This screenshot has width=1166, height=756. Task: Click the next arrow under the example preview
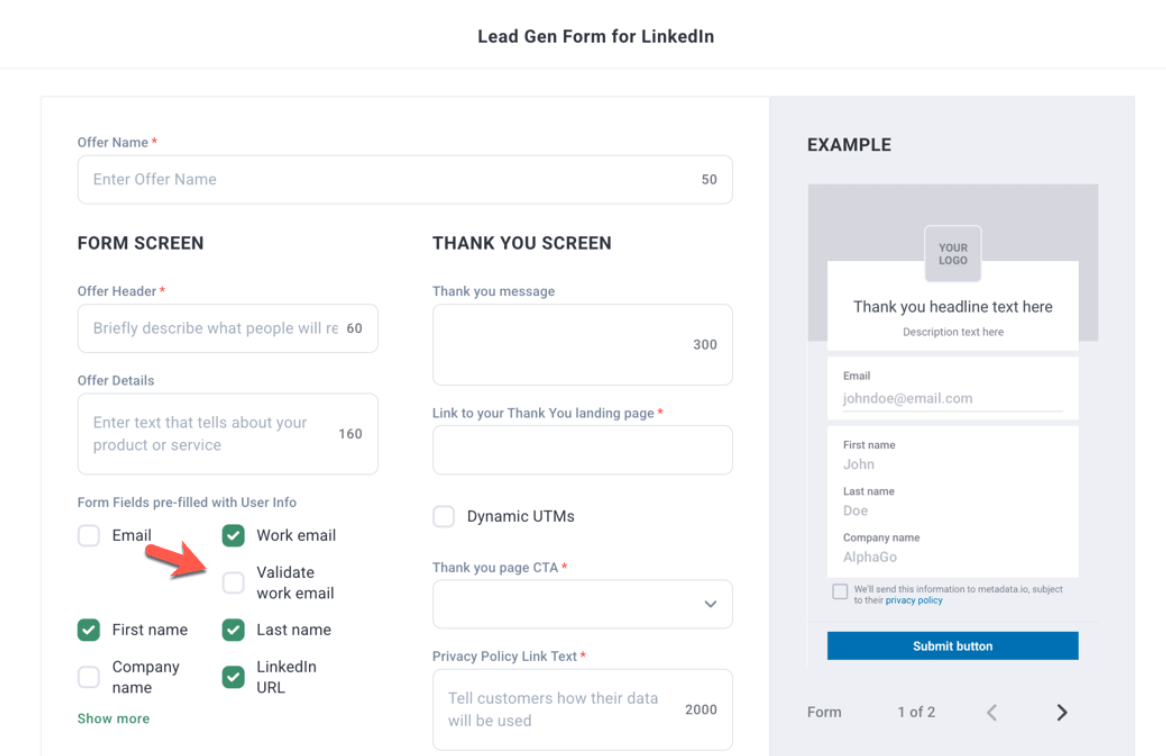1061,712
